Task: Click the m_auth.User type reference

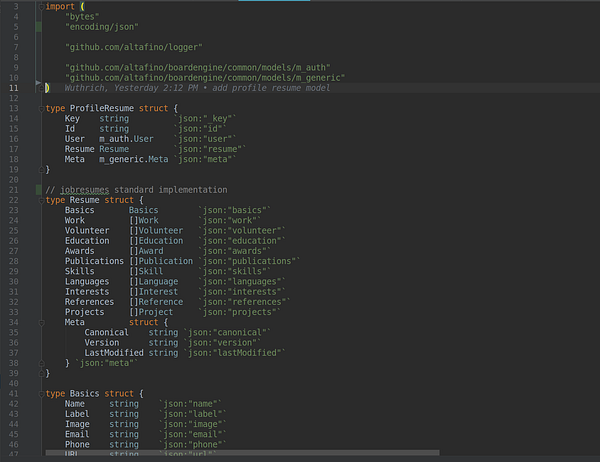Action: coord(126,138)
